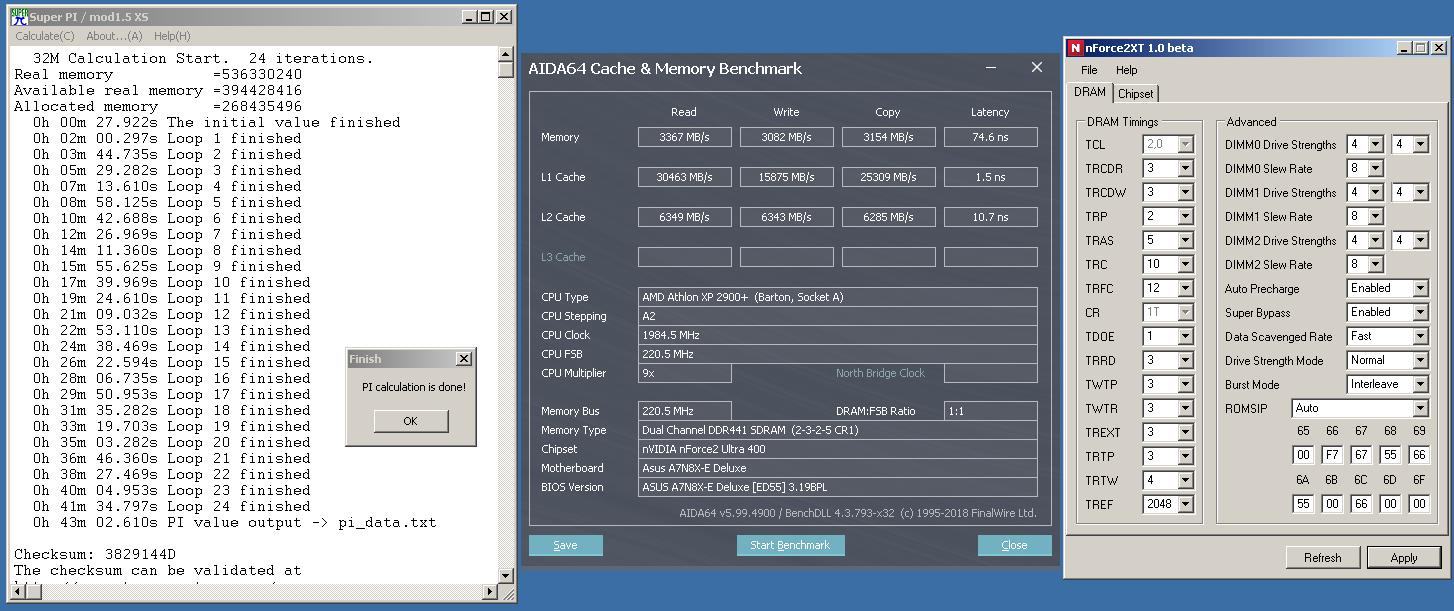1454x611 pixels.
Task: Open Data Scavenged Rate dropdown
Action: (x=1420, y=336)
